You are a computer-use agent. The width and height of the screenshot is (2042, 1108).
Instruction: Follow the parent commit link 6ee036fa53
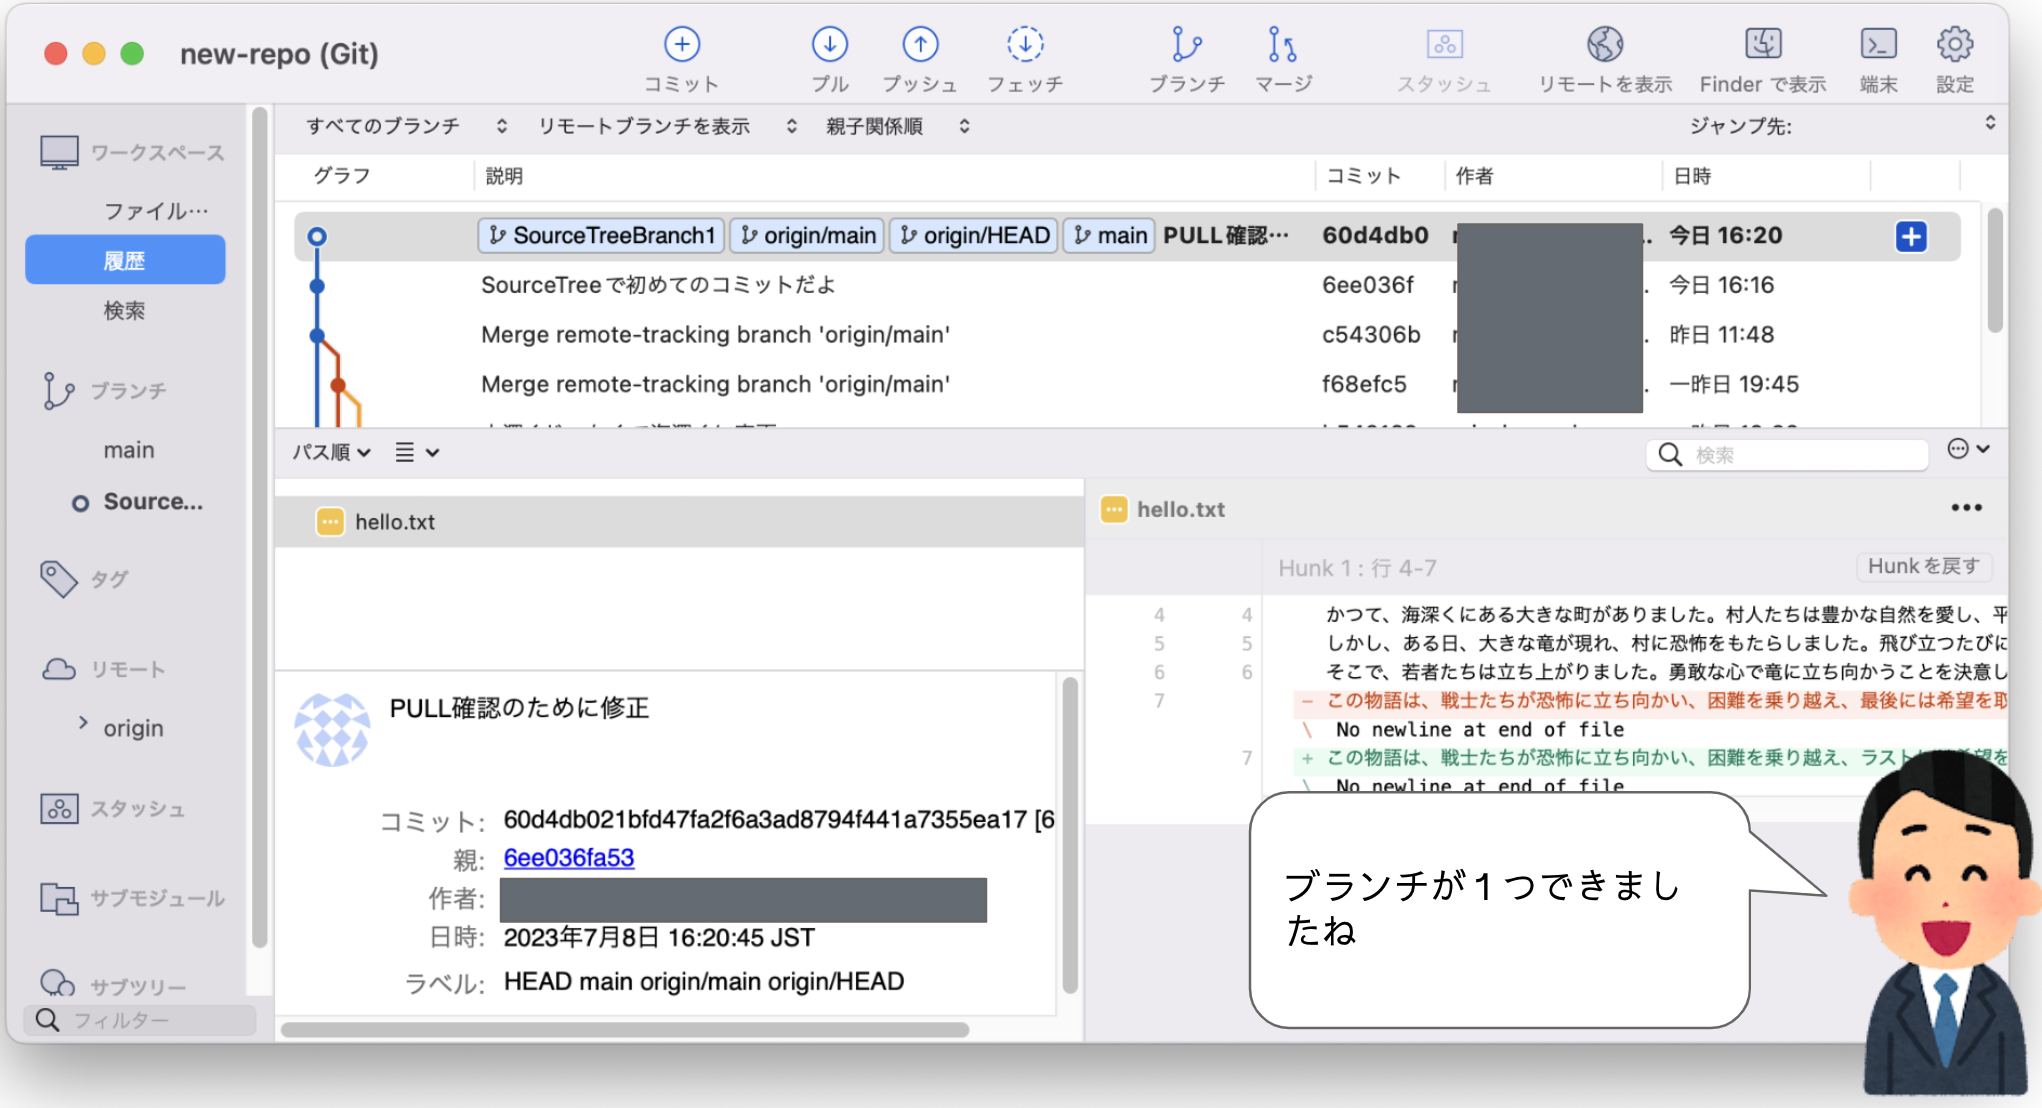pos(568,858)
